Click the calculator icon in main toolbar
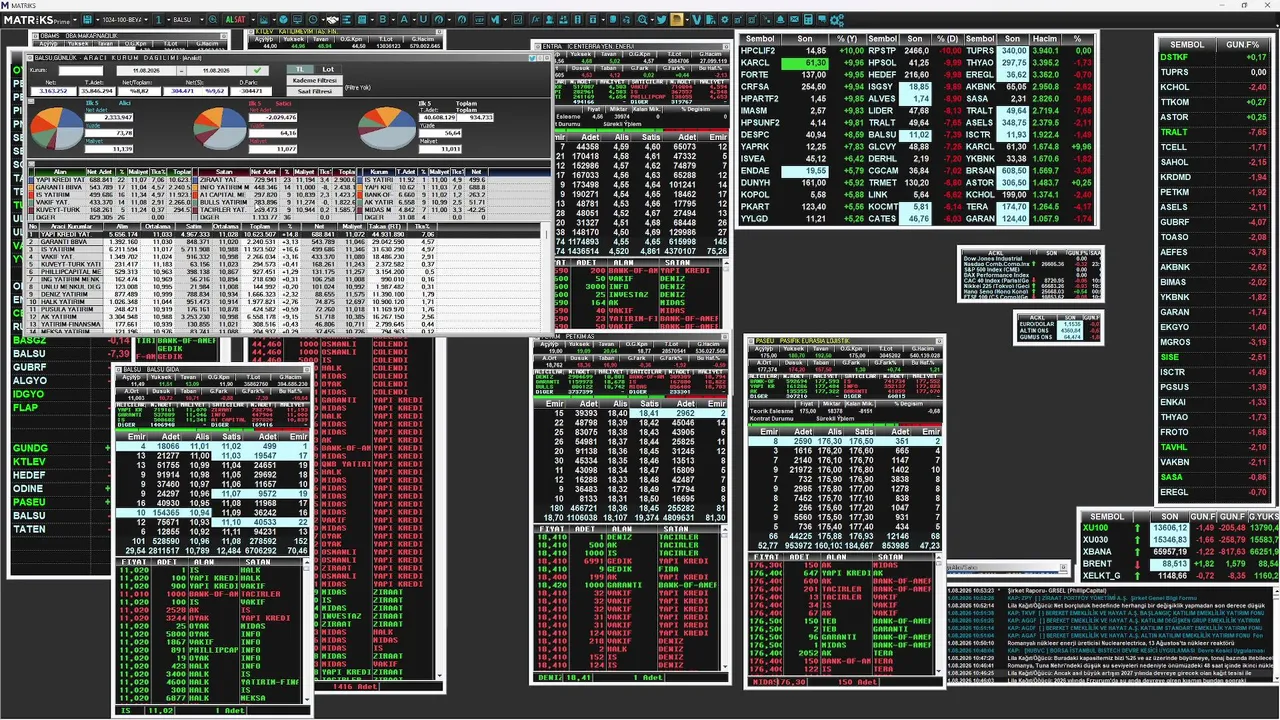 pos(808,19)
